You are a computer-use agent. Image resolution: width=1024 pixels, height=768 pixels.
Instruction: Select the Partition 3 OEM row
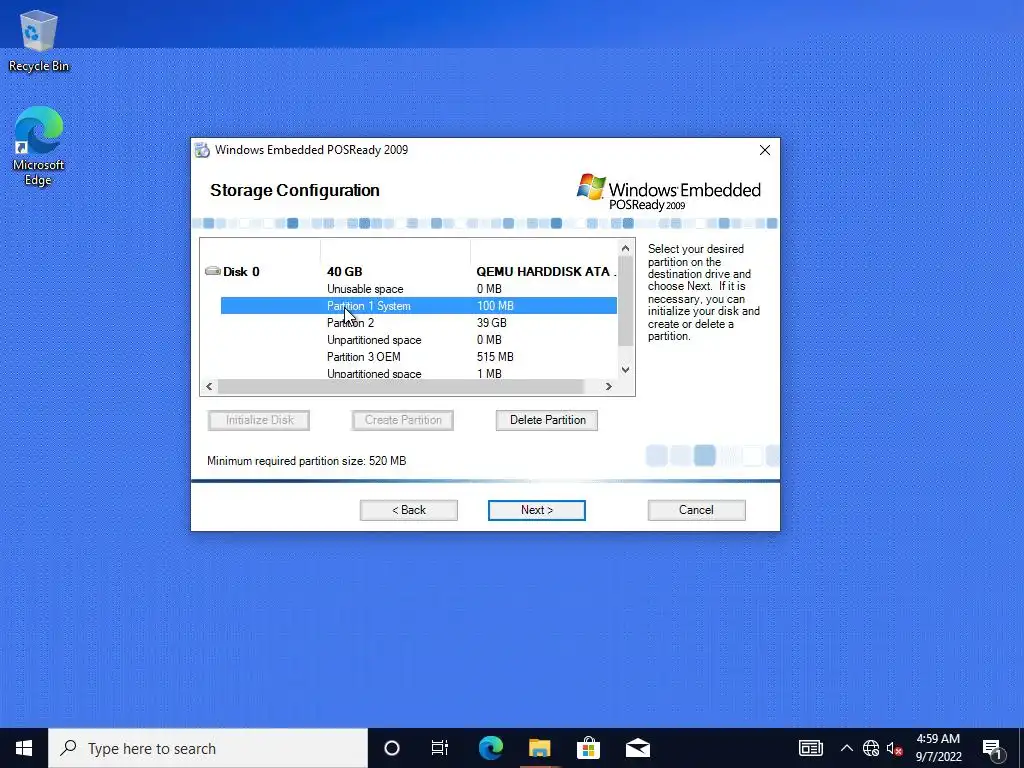(x=419, y=357)
